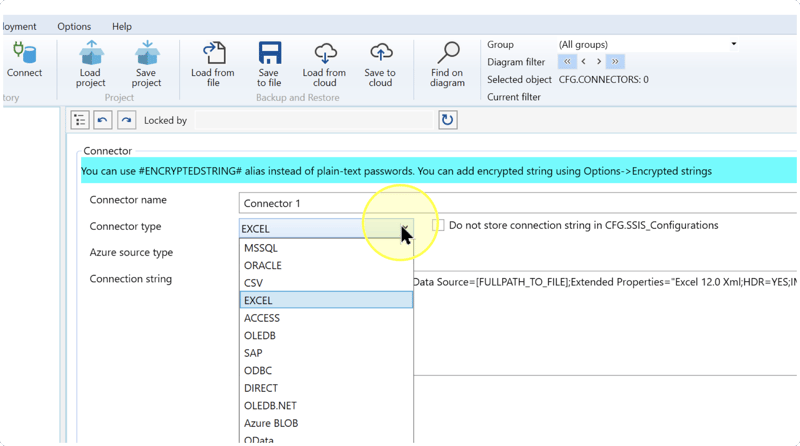Select MSSQL connector type
The height and width of the screenshot is (446, 800).
coord(326,248)
